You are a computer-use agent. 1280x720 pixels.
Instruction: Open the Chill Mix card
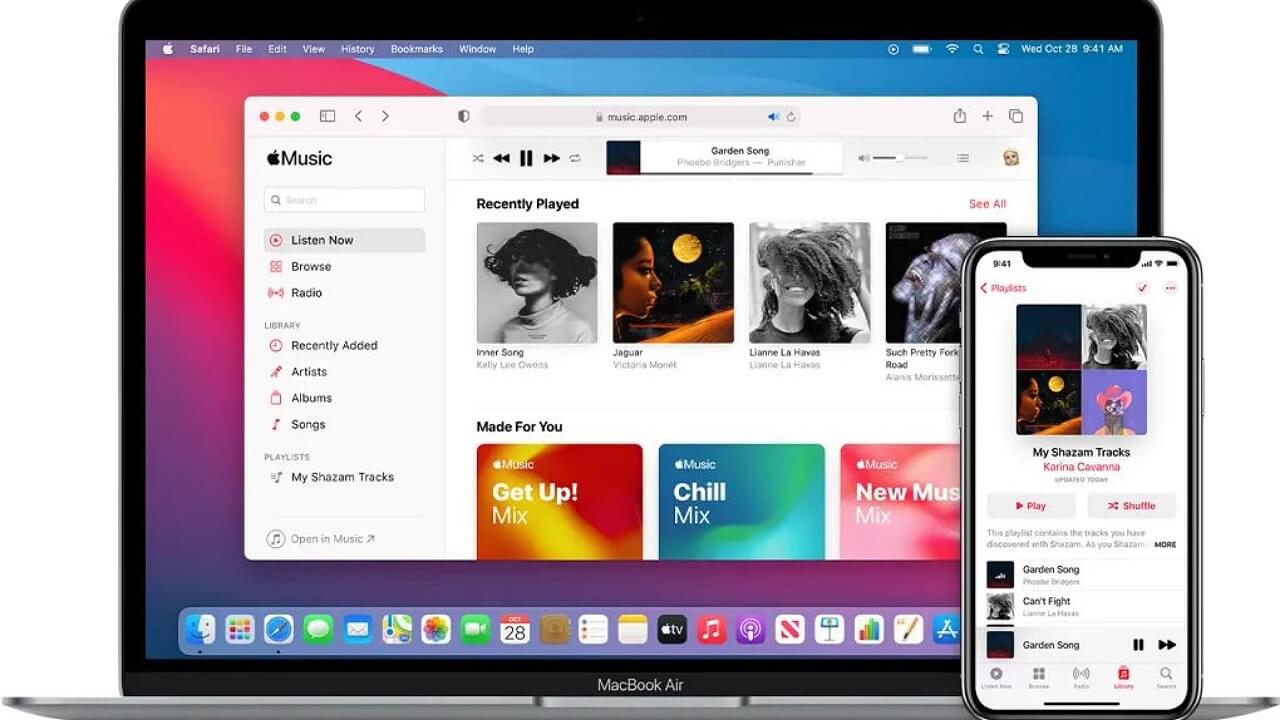(x=742, y=502)
